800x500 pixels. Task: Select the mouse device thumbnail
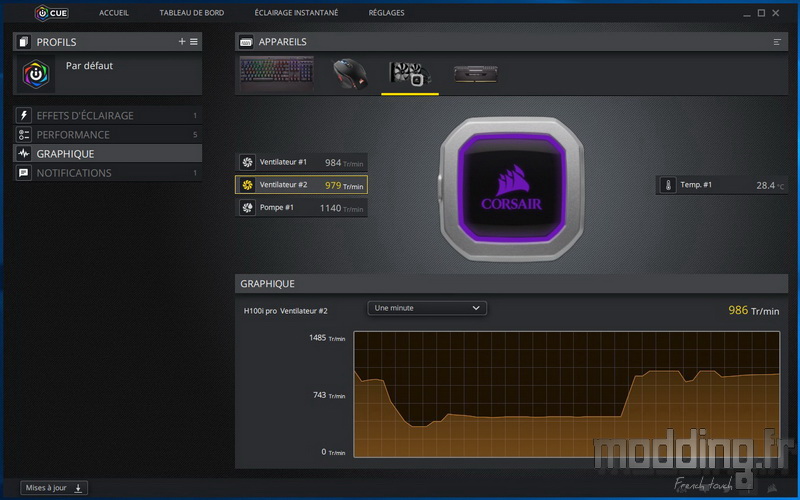click(x=349, y=74)
